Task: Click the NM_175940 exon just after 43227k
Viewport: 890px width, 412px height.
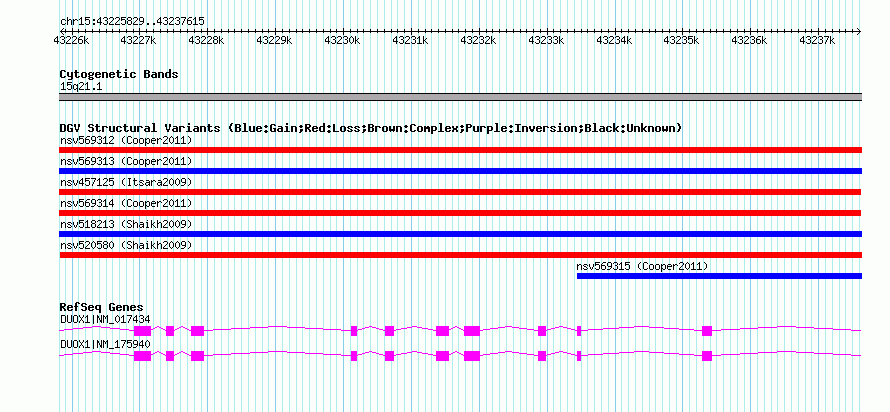Action: click(142, 356)
